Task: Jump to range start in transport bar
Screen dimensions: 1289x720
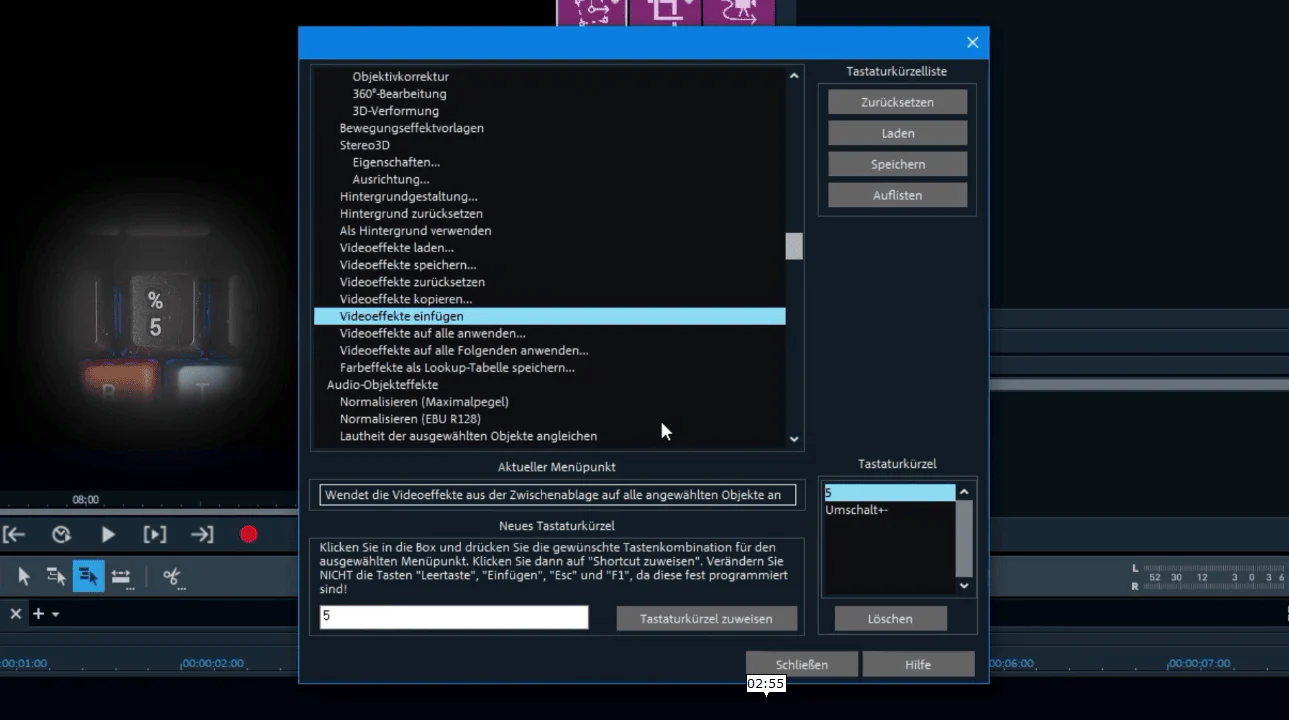Action: coord(14,534)
